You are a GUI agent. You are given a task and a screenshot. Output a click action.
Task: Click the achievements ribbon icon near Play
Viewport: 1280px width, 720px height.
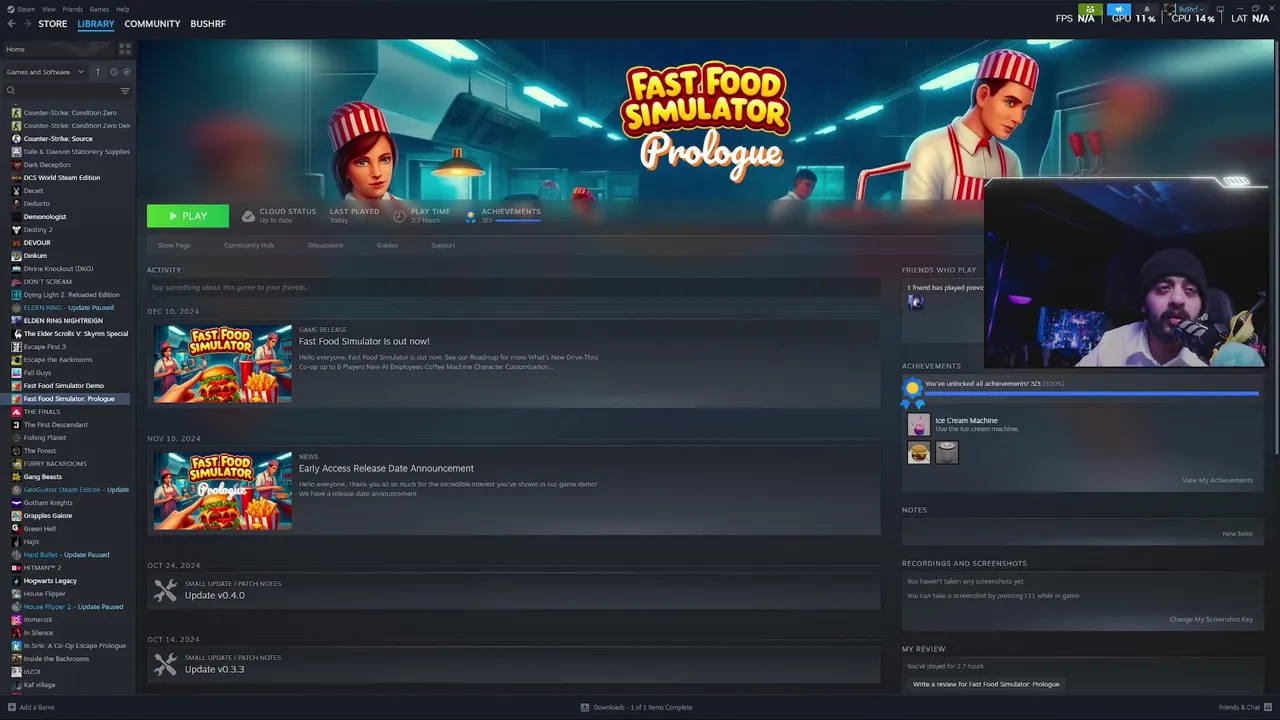[x=471, y=216]
